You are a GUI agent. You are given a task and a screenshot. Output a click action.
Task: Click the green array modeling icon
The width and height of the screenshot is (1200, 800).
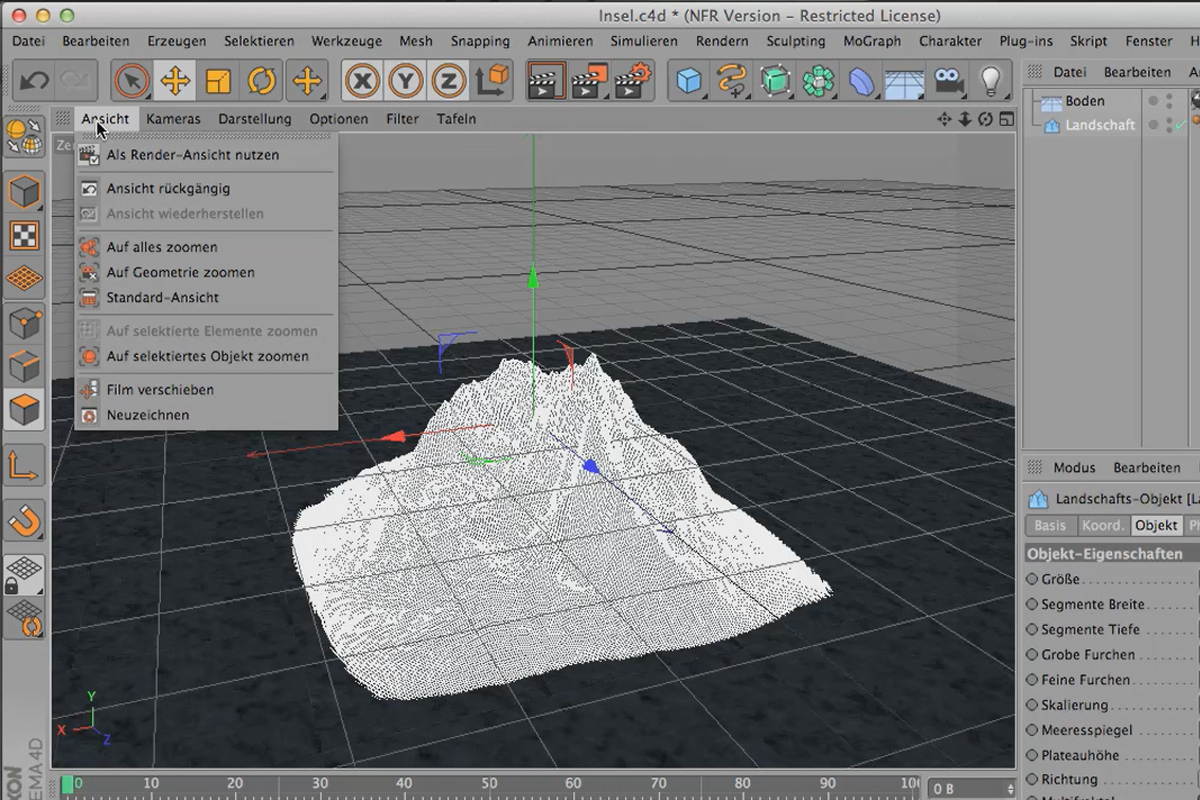click(x=819, y=81)
